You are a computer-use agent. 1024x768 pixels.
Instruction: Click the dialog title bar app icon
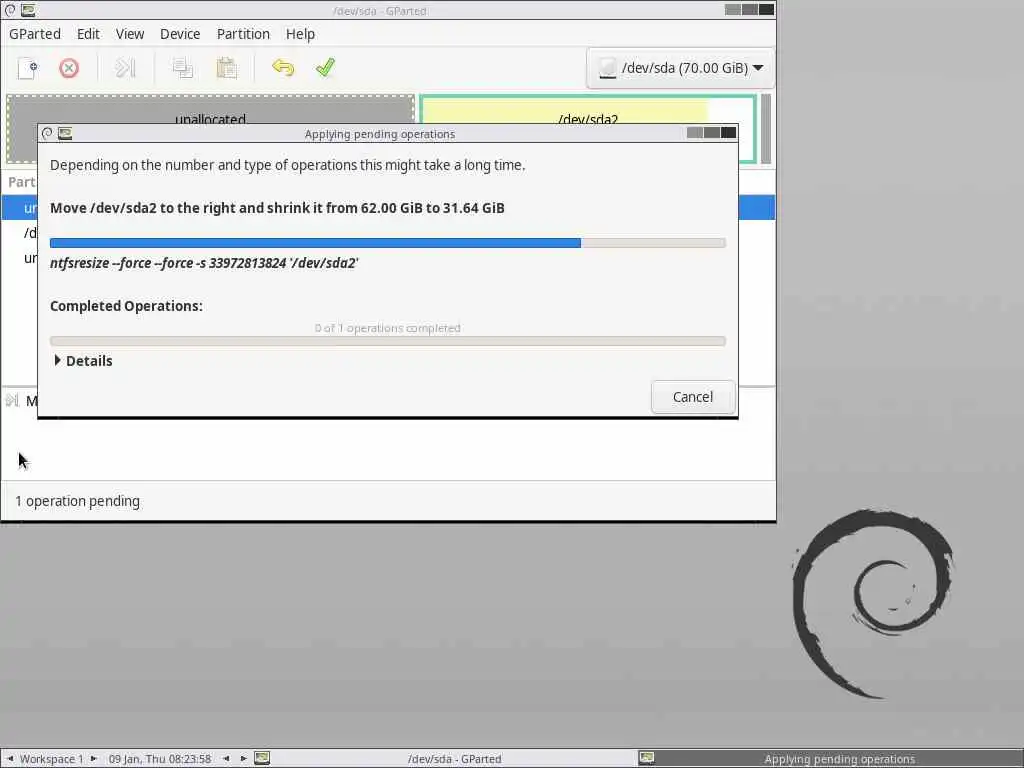pyautogui.click(x=65, y=133)
